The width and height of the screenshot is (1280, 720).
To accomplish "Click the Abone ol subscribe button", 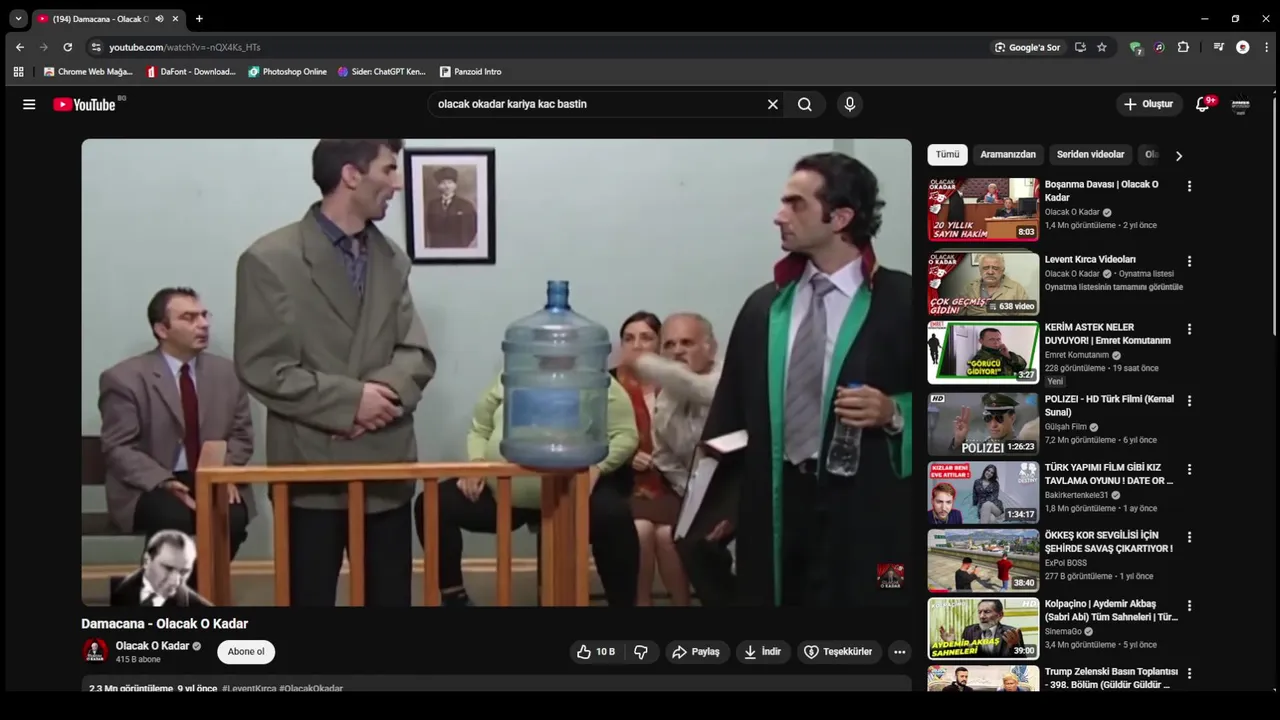I will point(246,652).
